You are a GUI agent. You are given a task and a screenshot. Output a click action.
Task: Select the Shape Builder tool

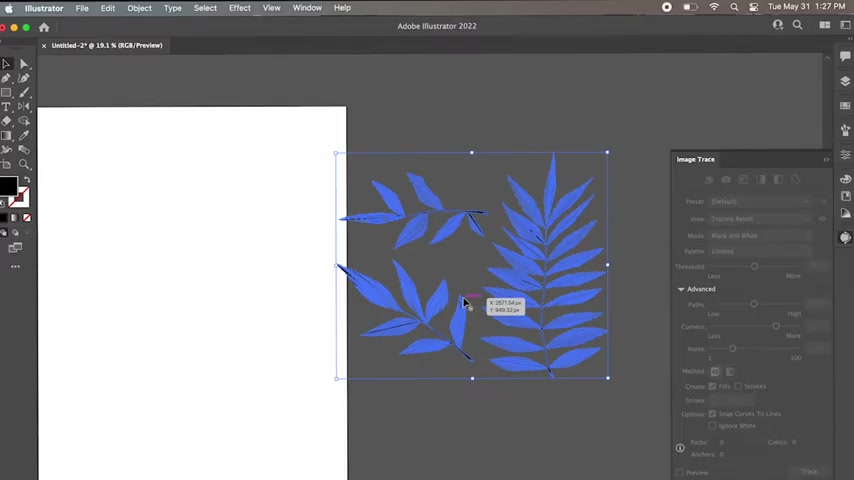click(24, 121)
